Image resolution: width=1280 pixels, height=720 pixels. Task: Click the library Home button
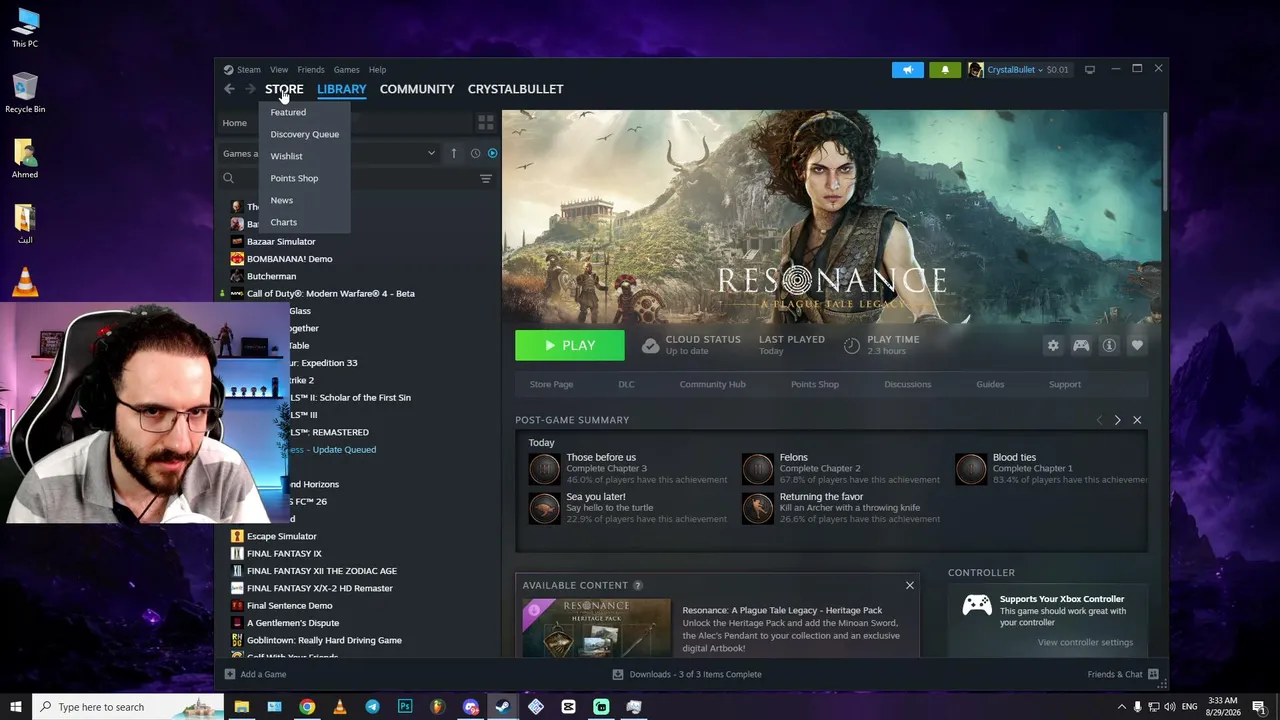pyautogui.click(x=235, y=123)
